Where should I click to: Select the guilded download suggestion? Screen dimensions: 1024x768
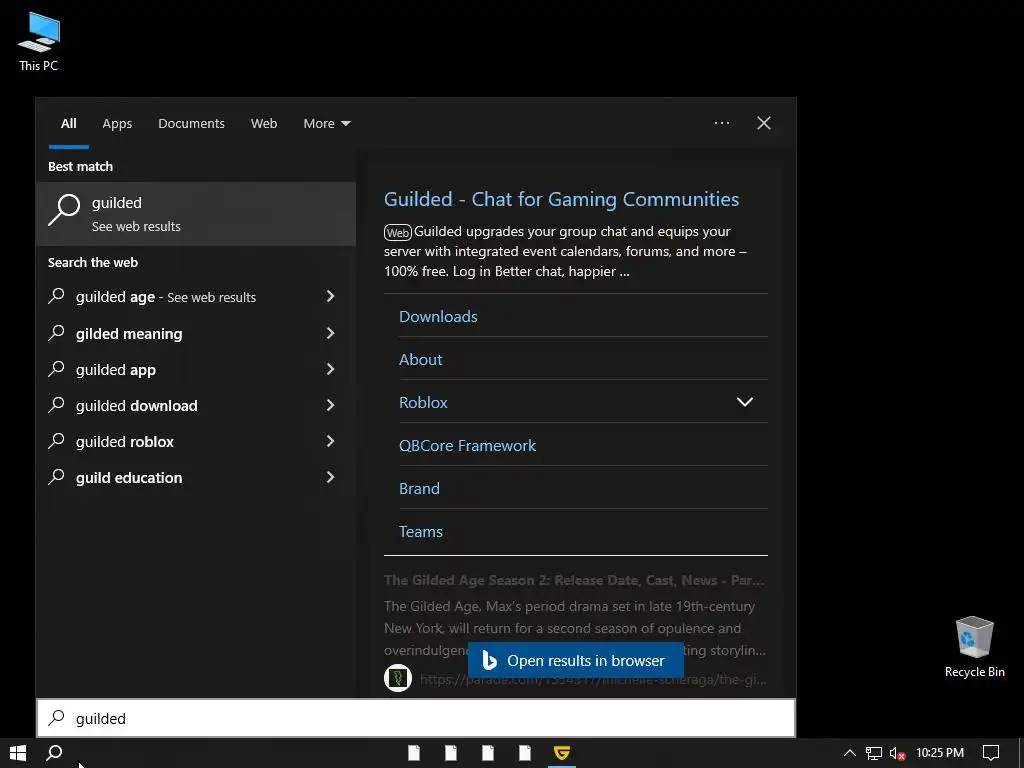(196, 406)
